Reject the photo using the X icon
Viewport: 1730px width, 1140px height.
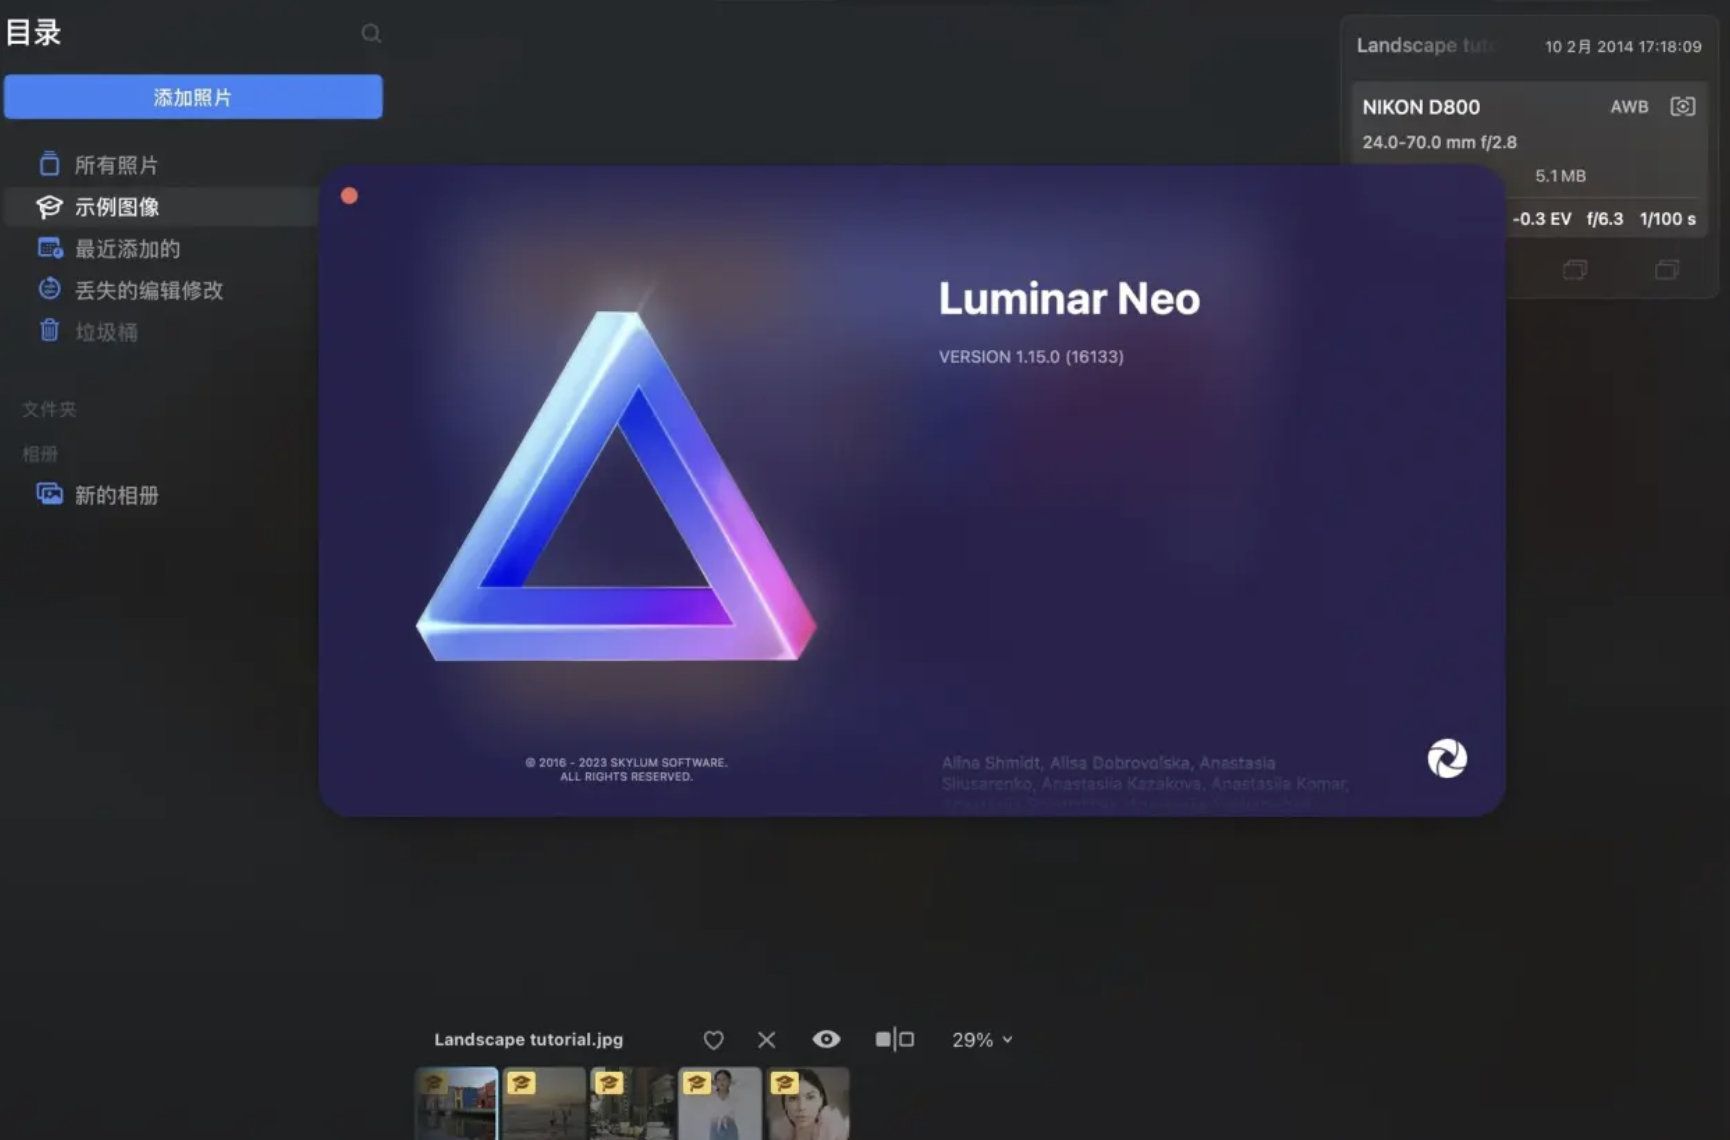point(766,1039)
